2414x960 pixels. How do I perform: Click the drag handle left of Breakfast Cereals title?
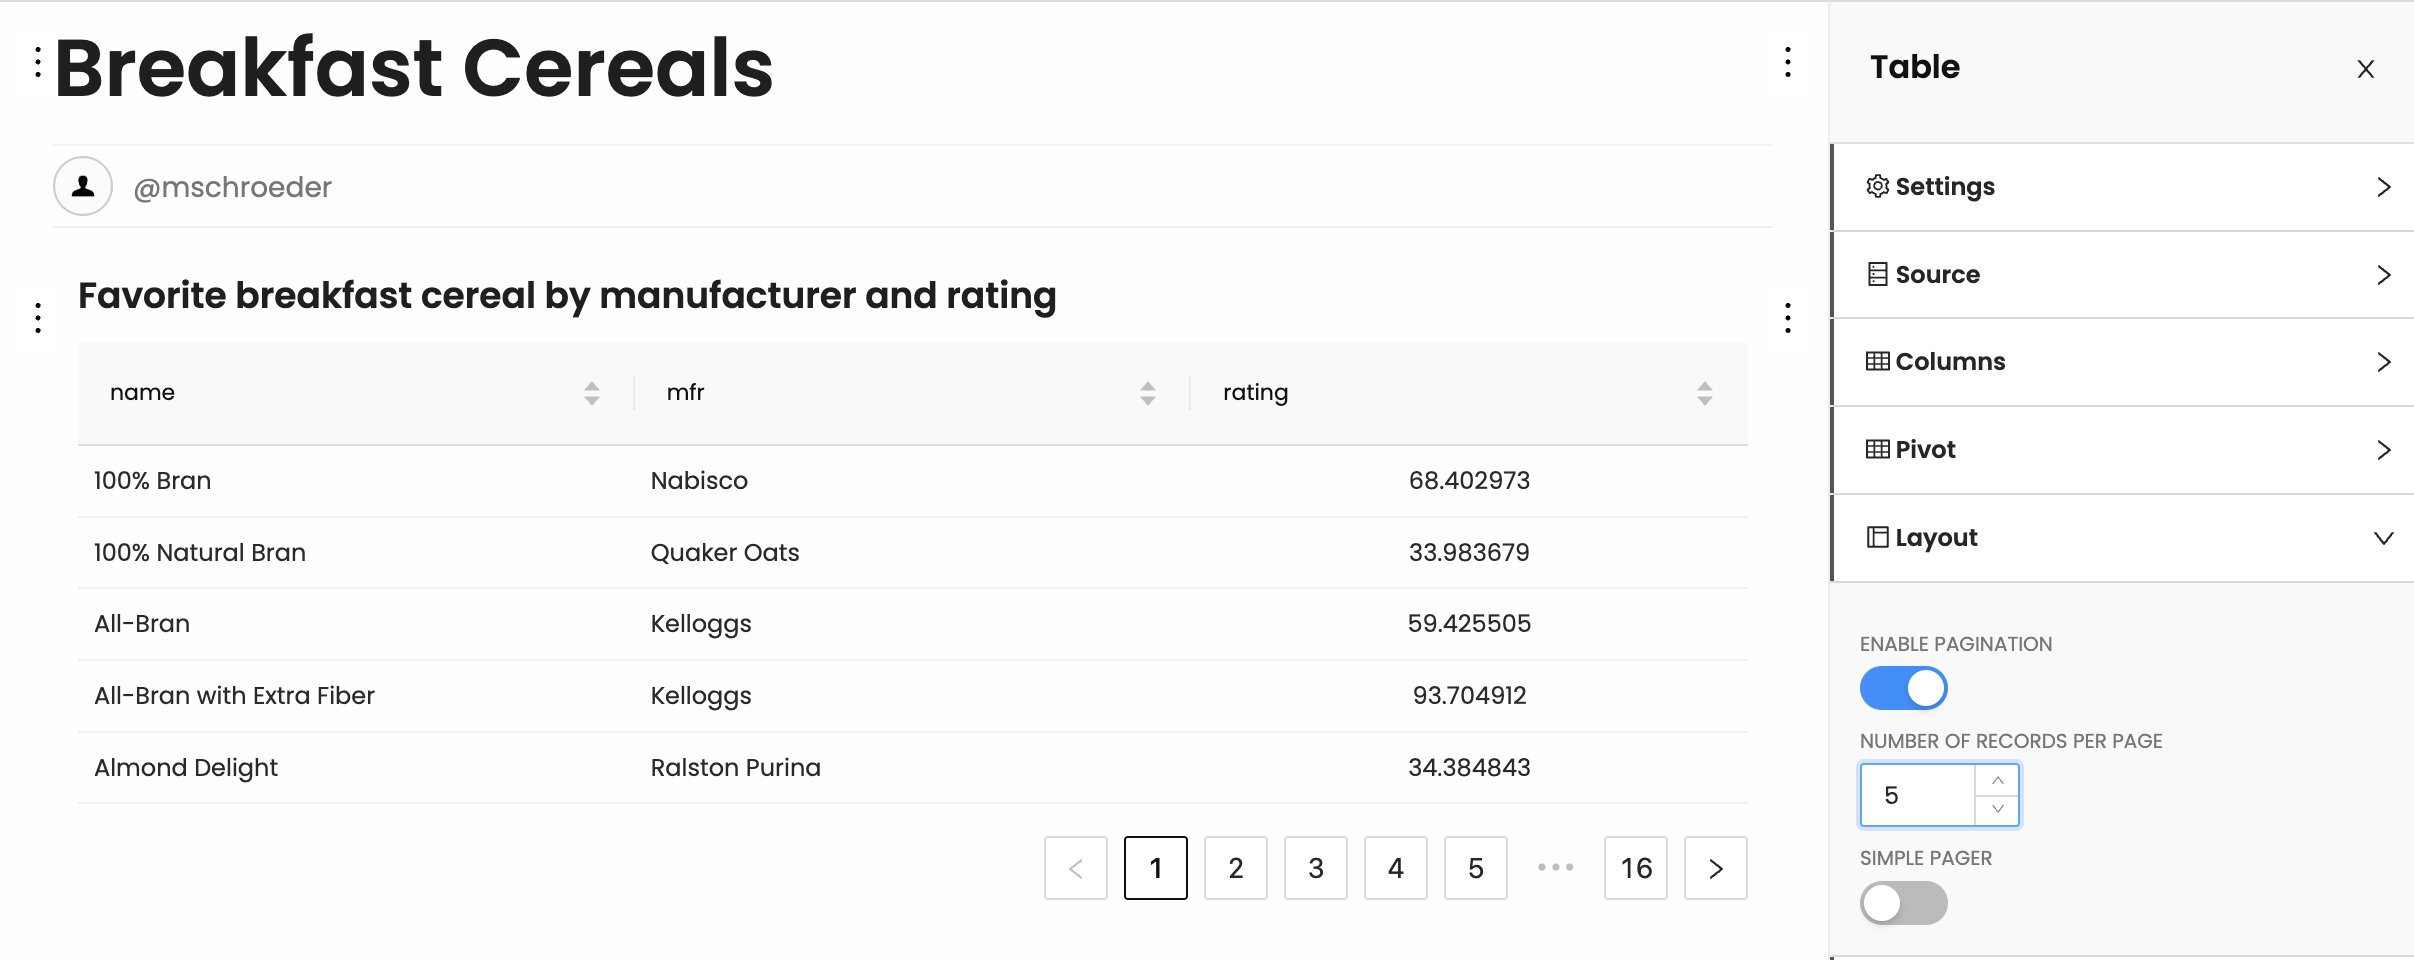(x=38, y=62)
